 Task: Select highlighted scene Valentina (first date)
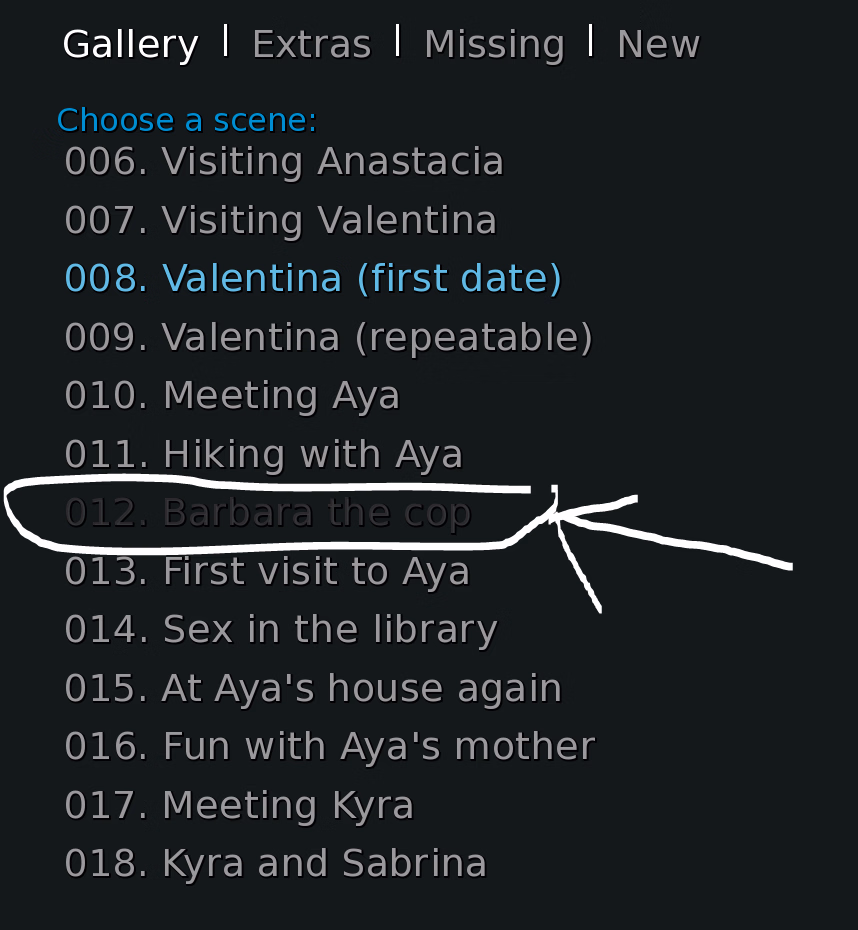pyautogui.click(x=313, y=279)
